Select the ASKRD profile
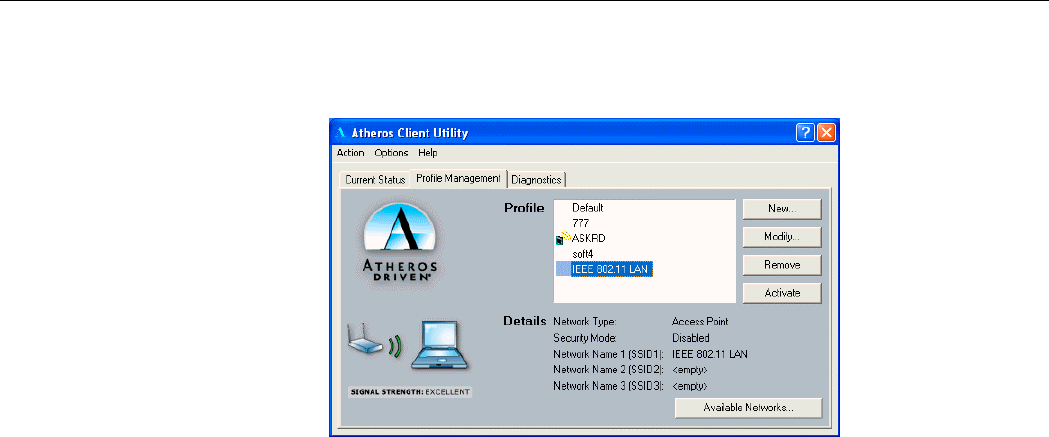The image size is (1049, 437). pos(589,238)
